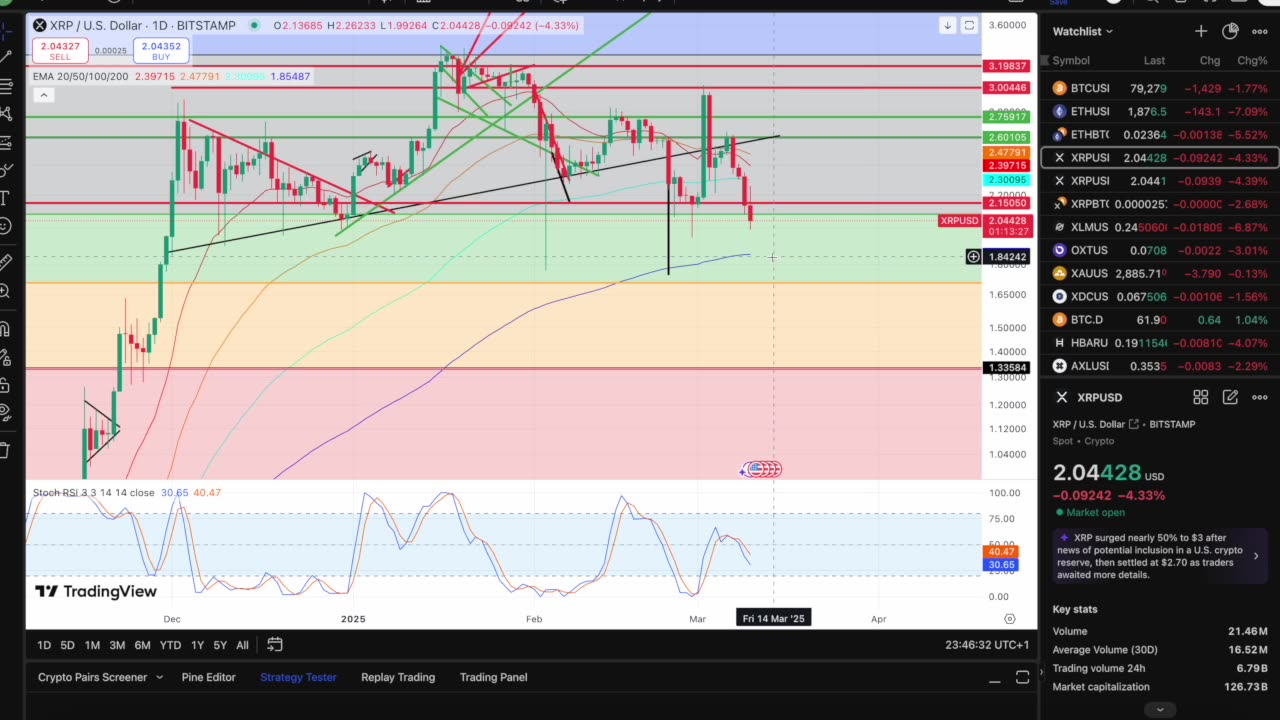Open XRPUSD details more options menu

1260,397
